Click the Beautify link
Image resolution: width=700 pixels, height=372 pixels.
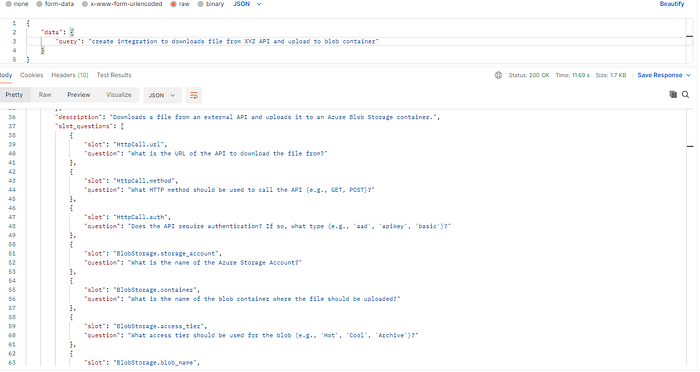pyautogui.click(x=672, y=4)
